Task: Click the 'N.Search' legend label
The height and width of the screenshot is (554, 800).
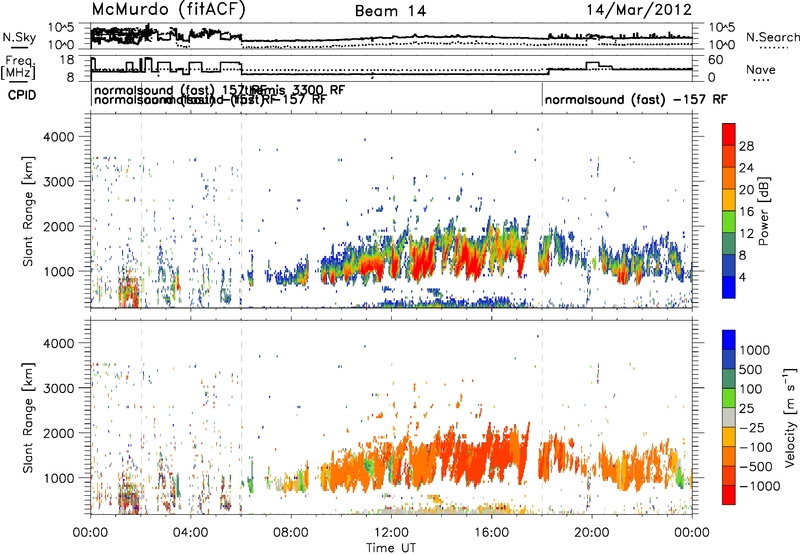Action: pyautogui.click(x=772, y=37)
